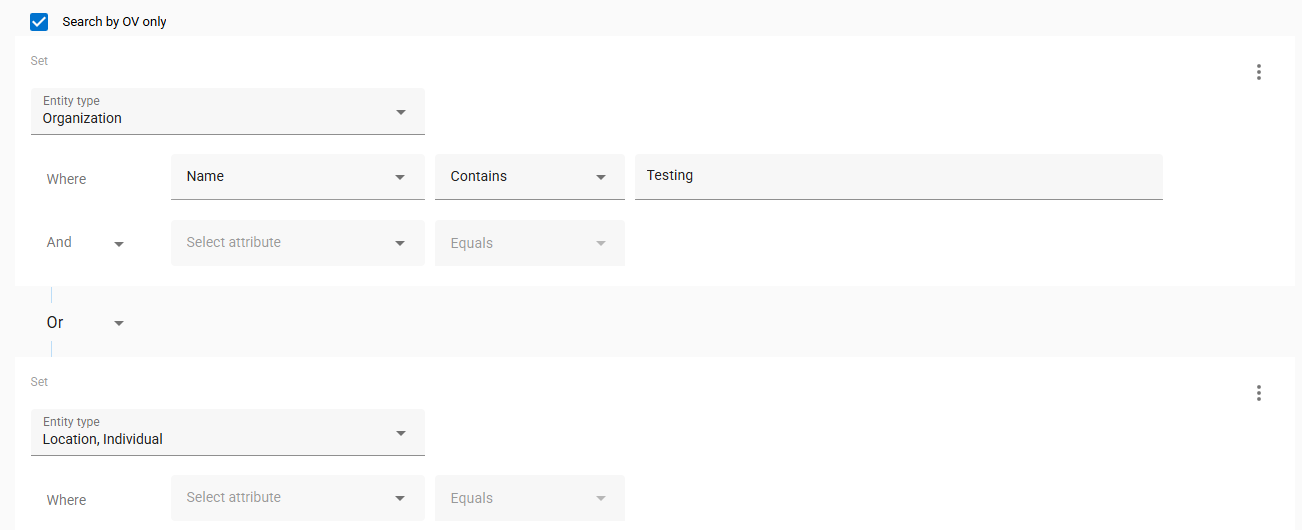Click the 'Search by OV only' label text
This screenshot has width=1302, height=530.
tap(114, 21)
